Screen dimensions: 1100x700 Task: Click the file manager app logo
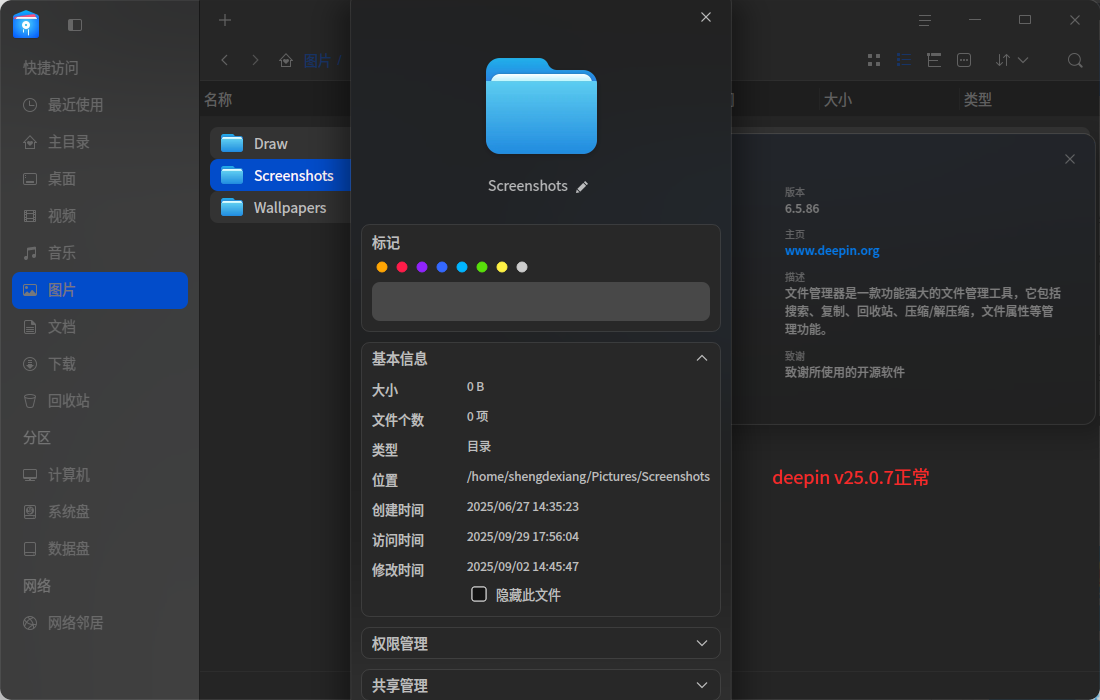(26, 25)
